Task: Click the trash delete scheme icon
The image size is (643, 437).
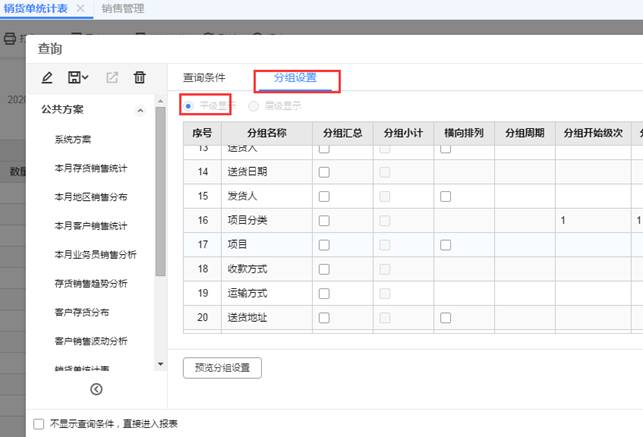Action: 140,78
